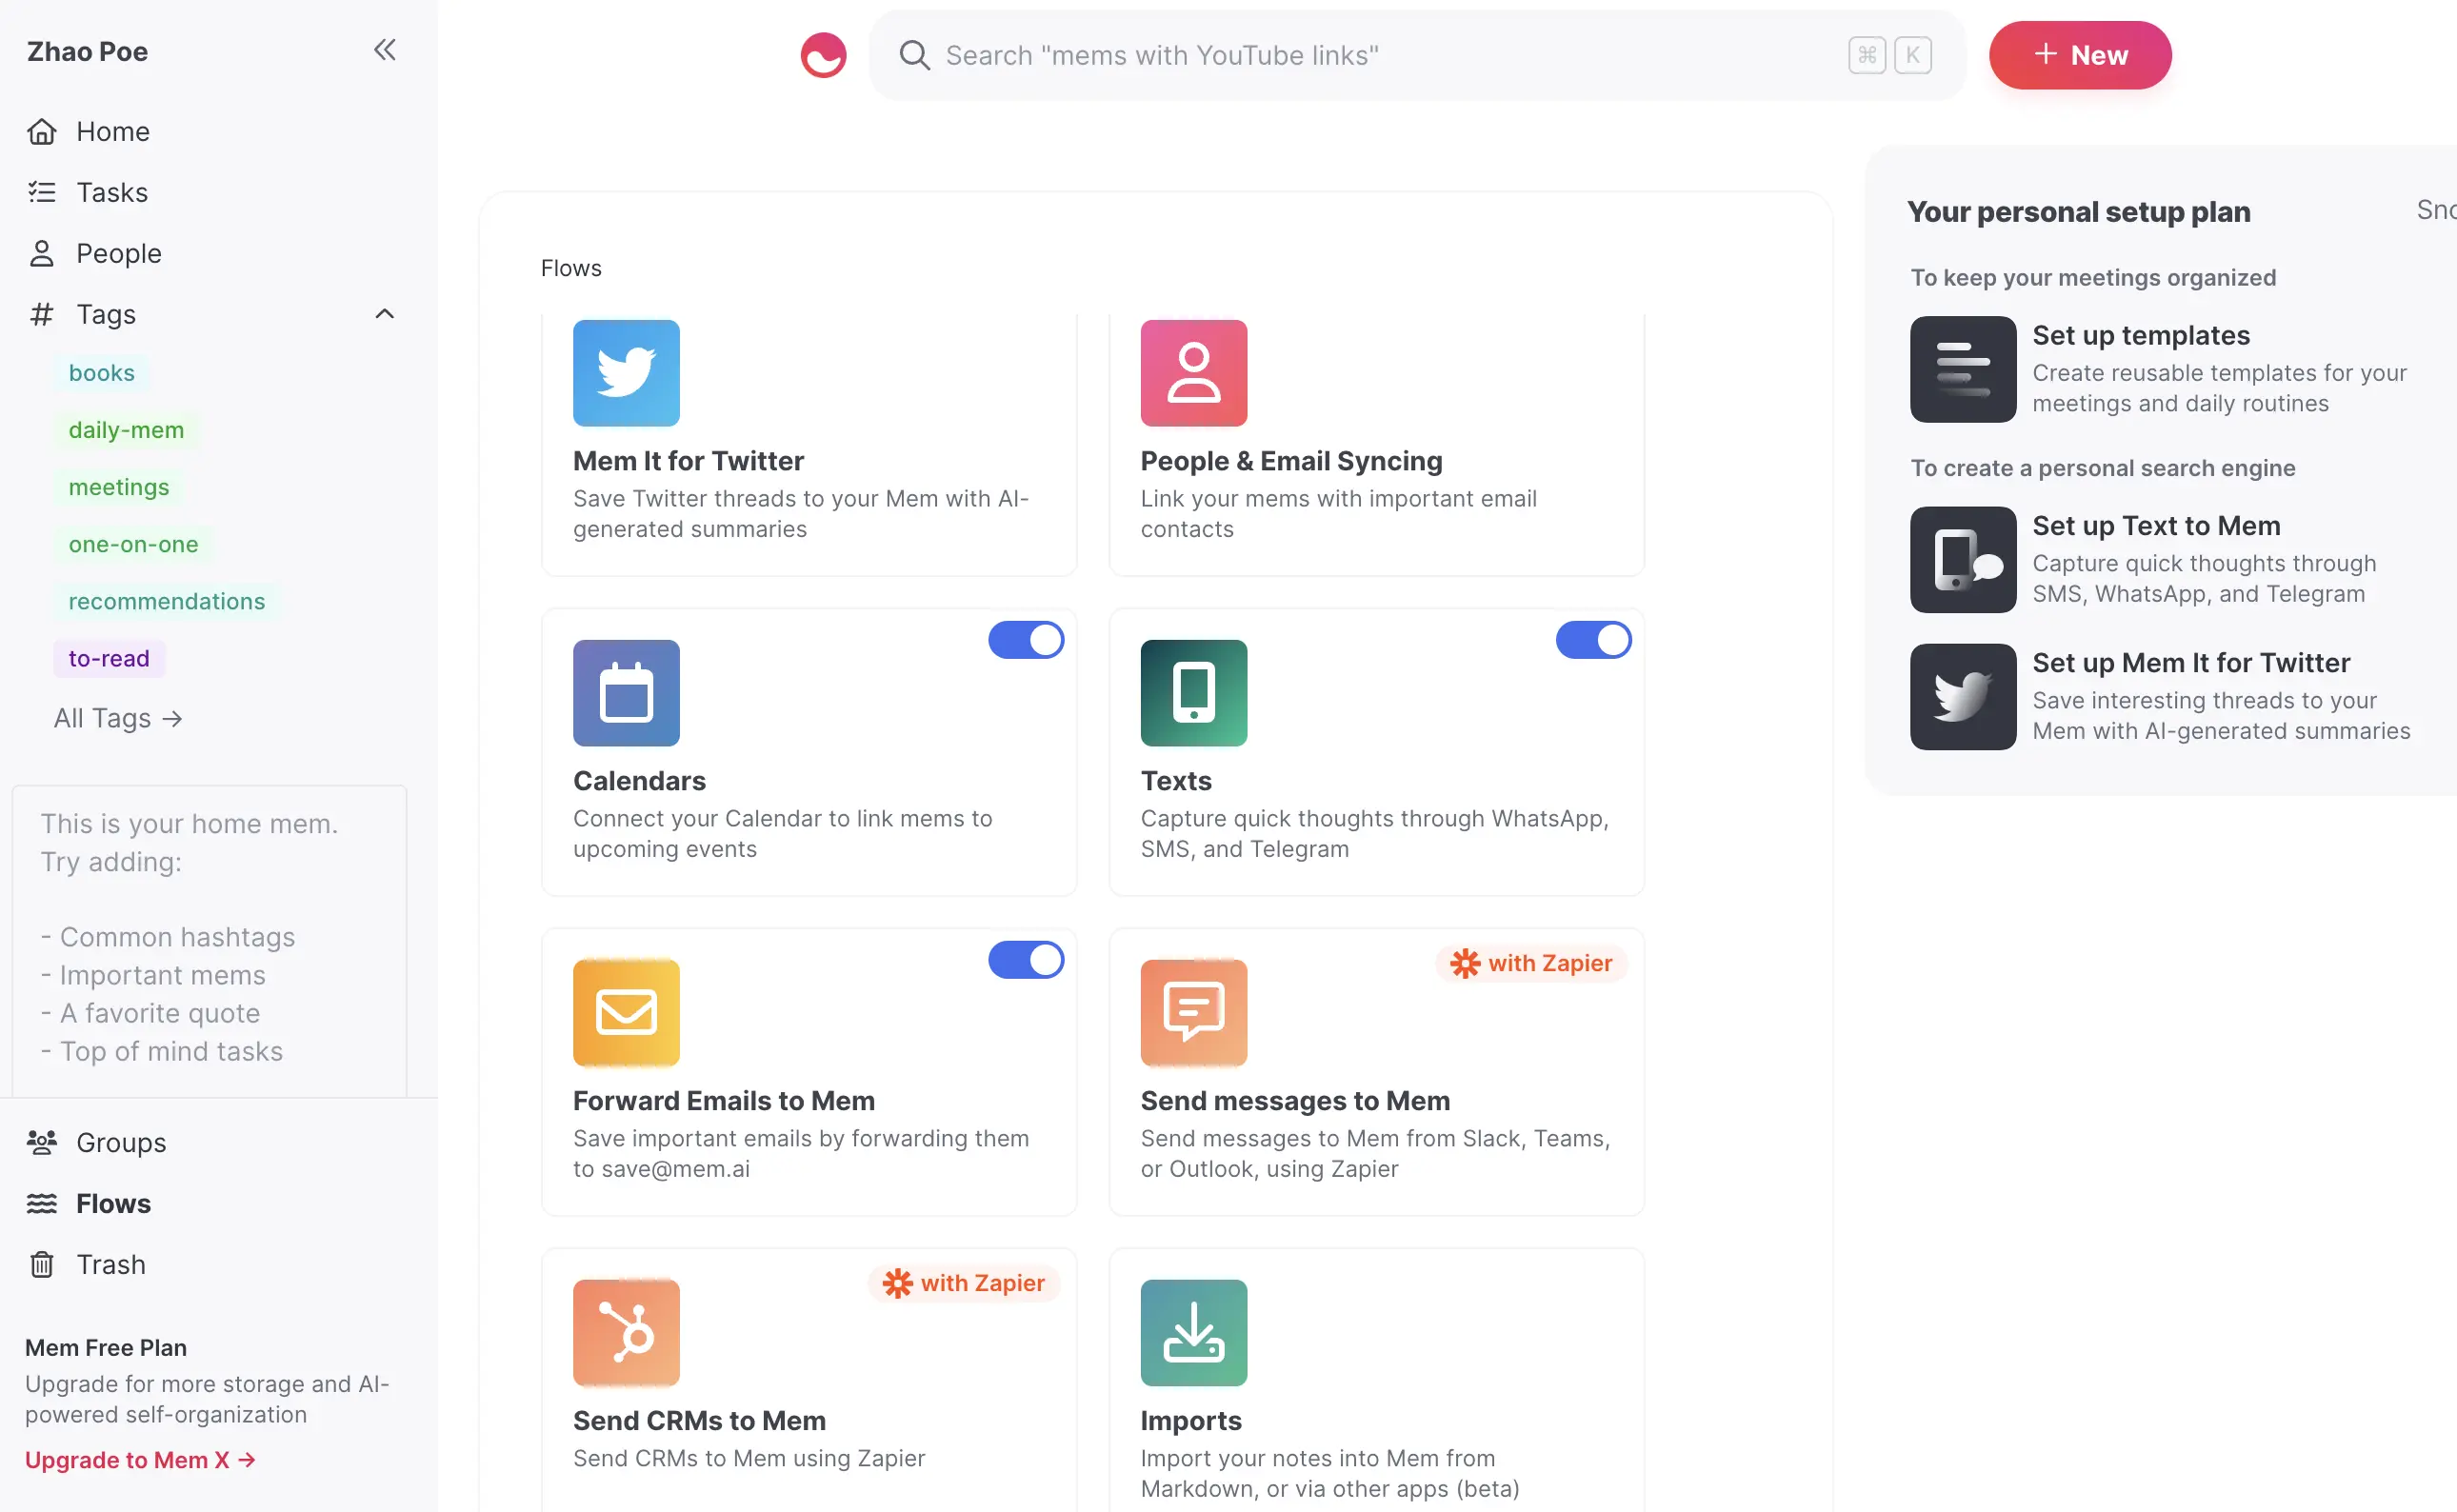Click the Tags hash icon

point(41,314)
